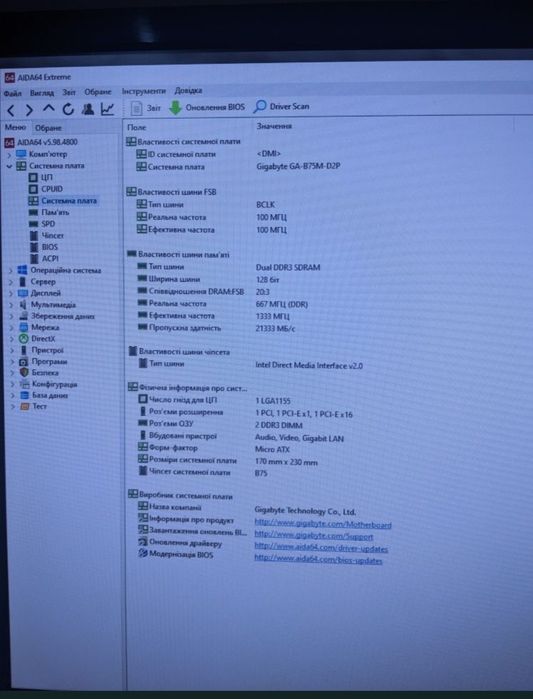Select the Dual DDR3 SDRAM value
The image size is (533, 699).
pos(288,267)
